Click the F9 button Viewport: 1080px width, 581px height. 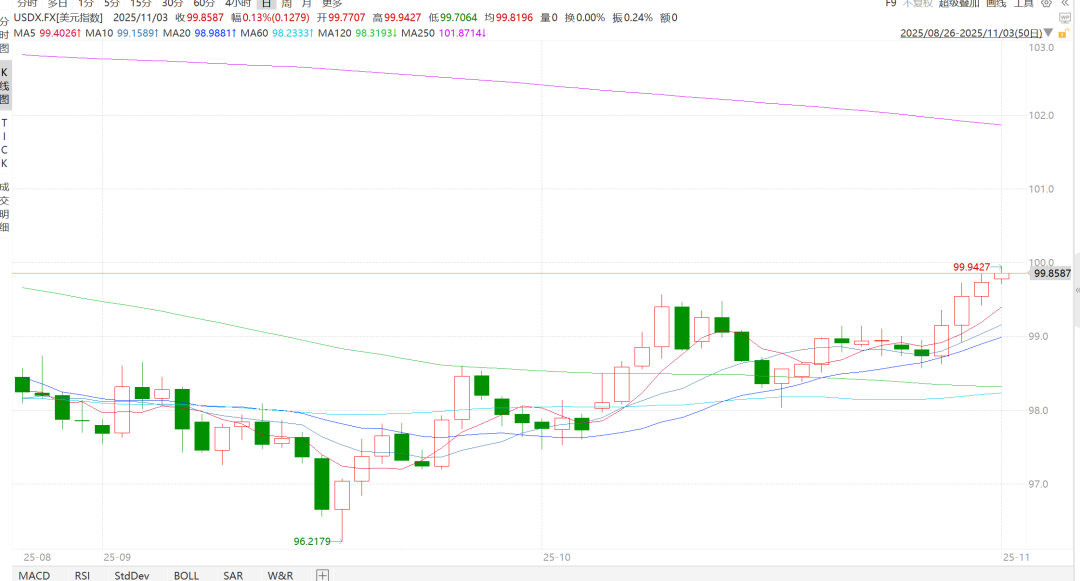(x=891, y=3)
